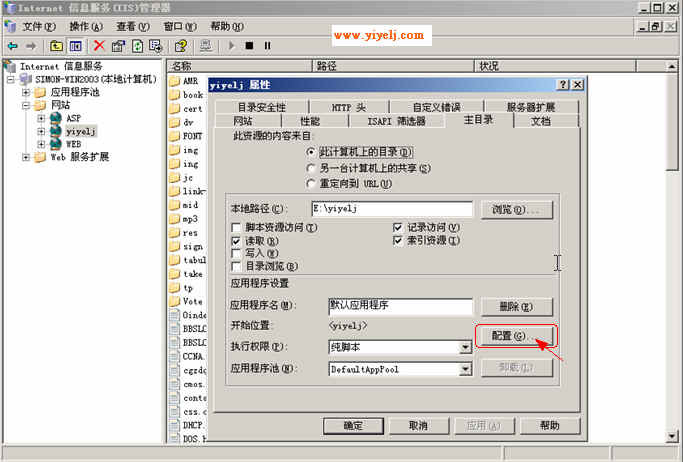Click the Start service play icon
This screenshot has height=462, width=683.
point(231,46)
